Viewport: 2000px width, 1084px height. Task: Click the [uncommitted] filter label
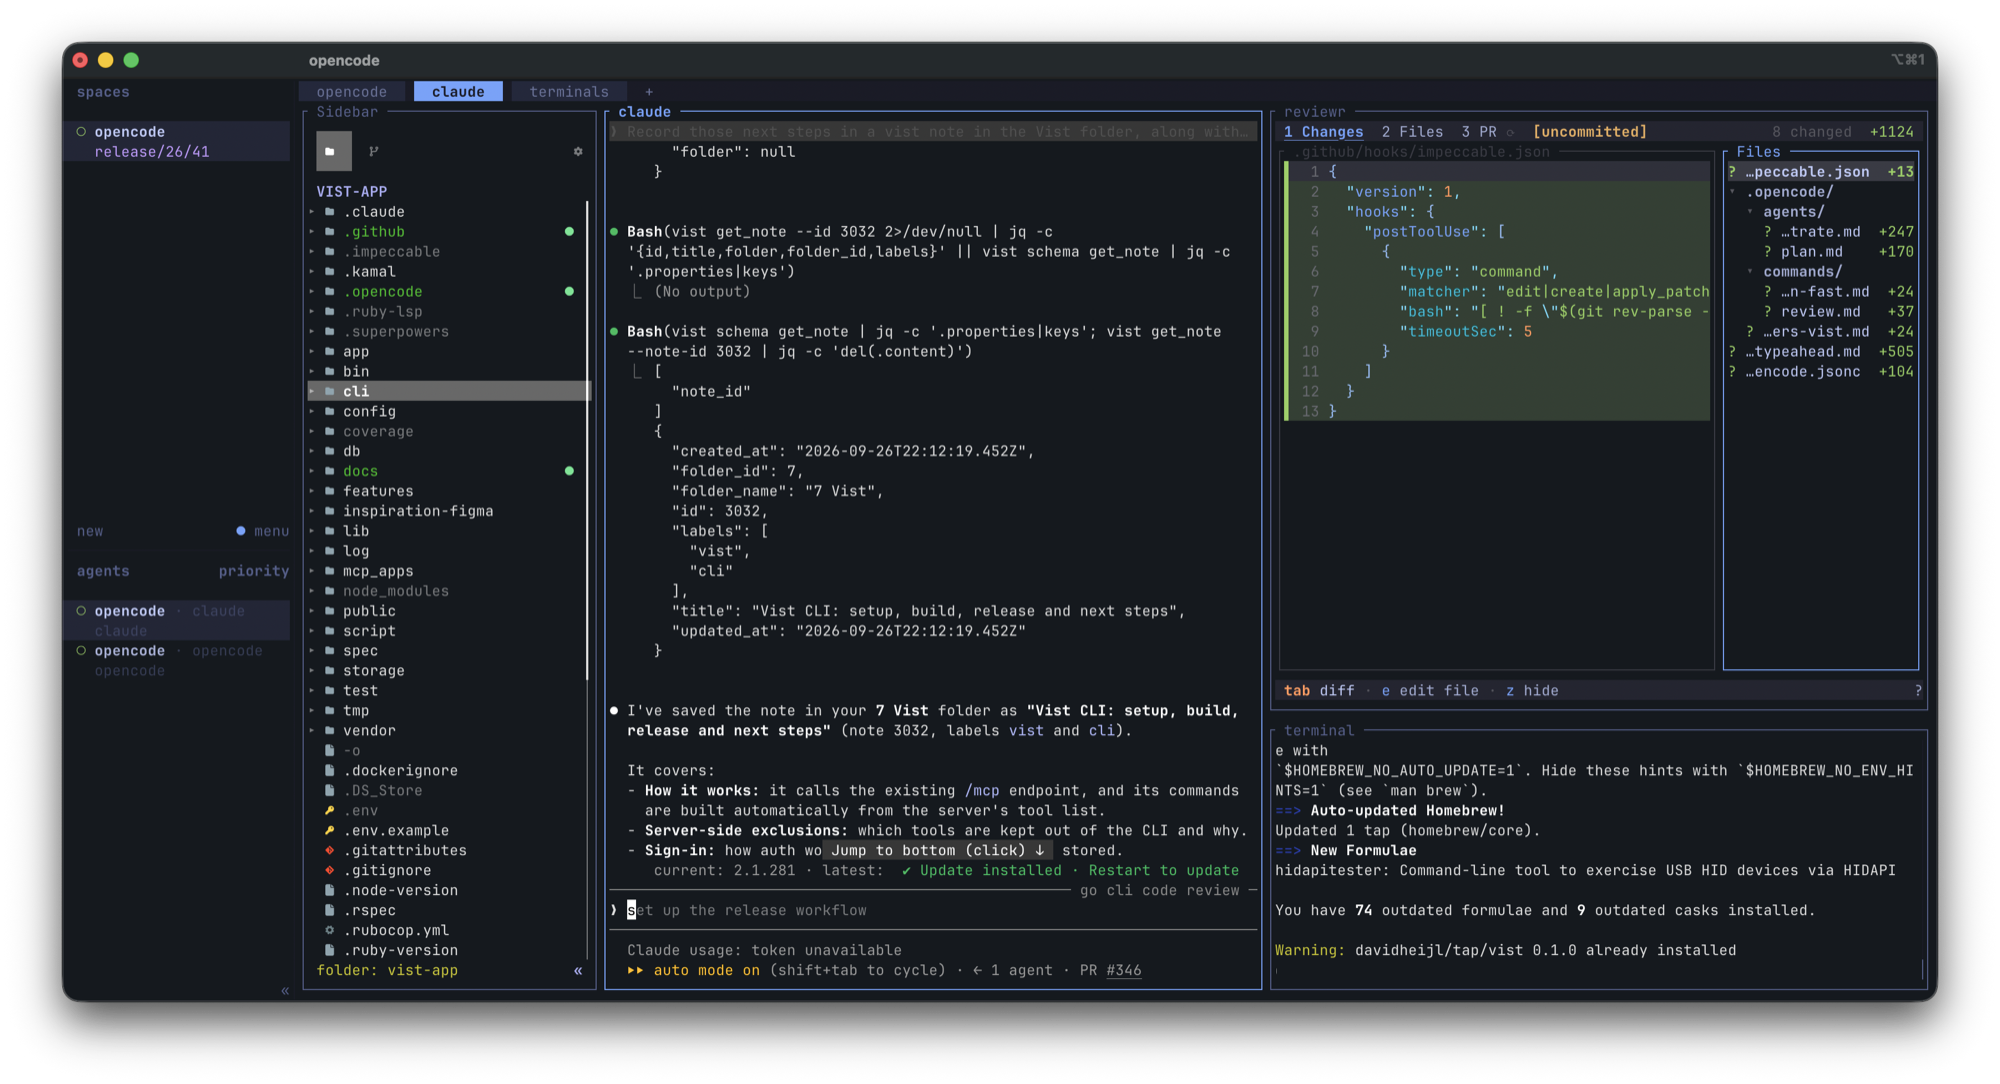(1590, 131)
